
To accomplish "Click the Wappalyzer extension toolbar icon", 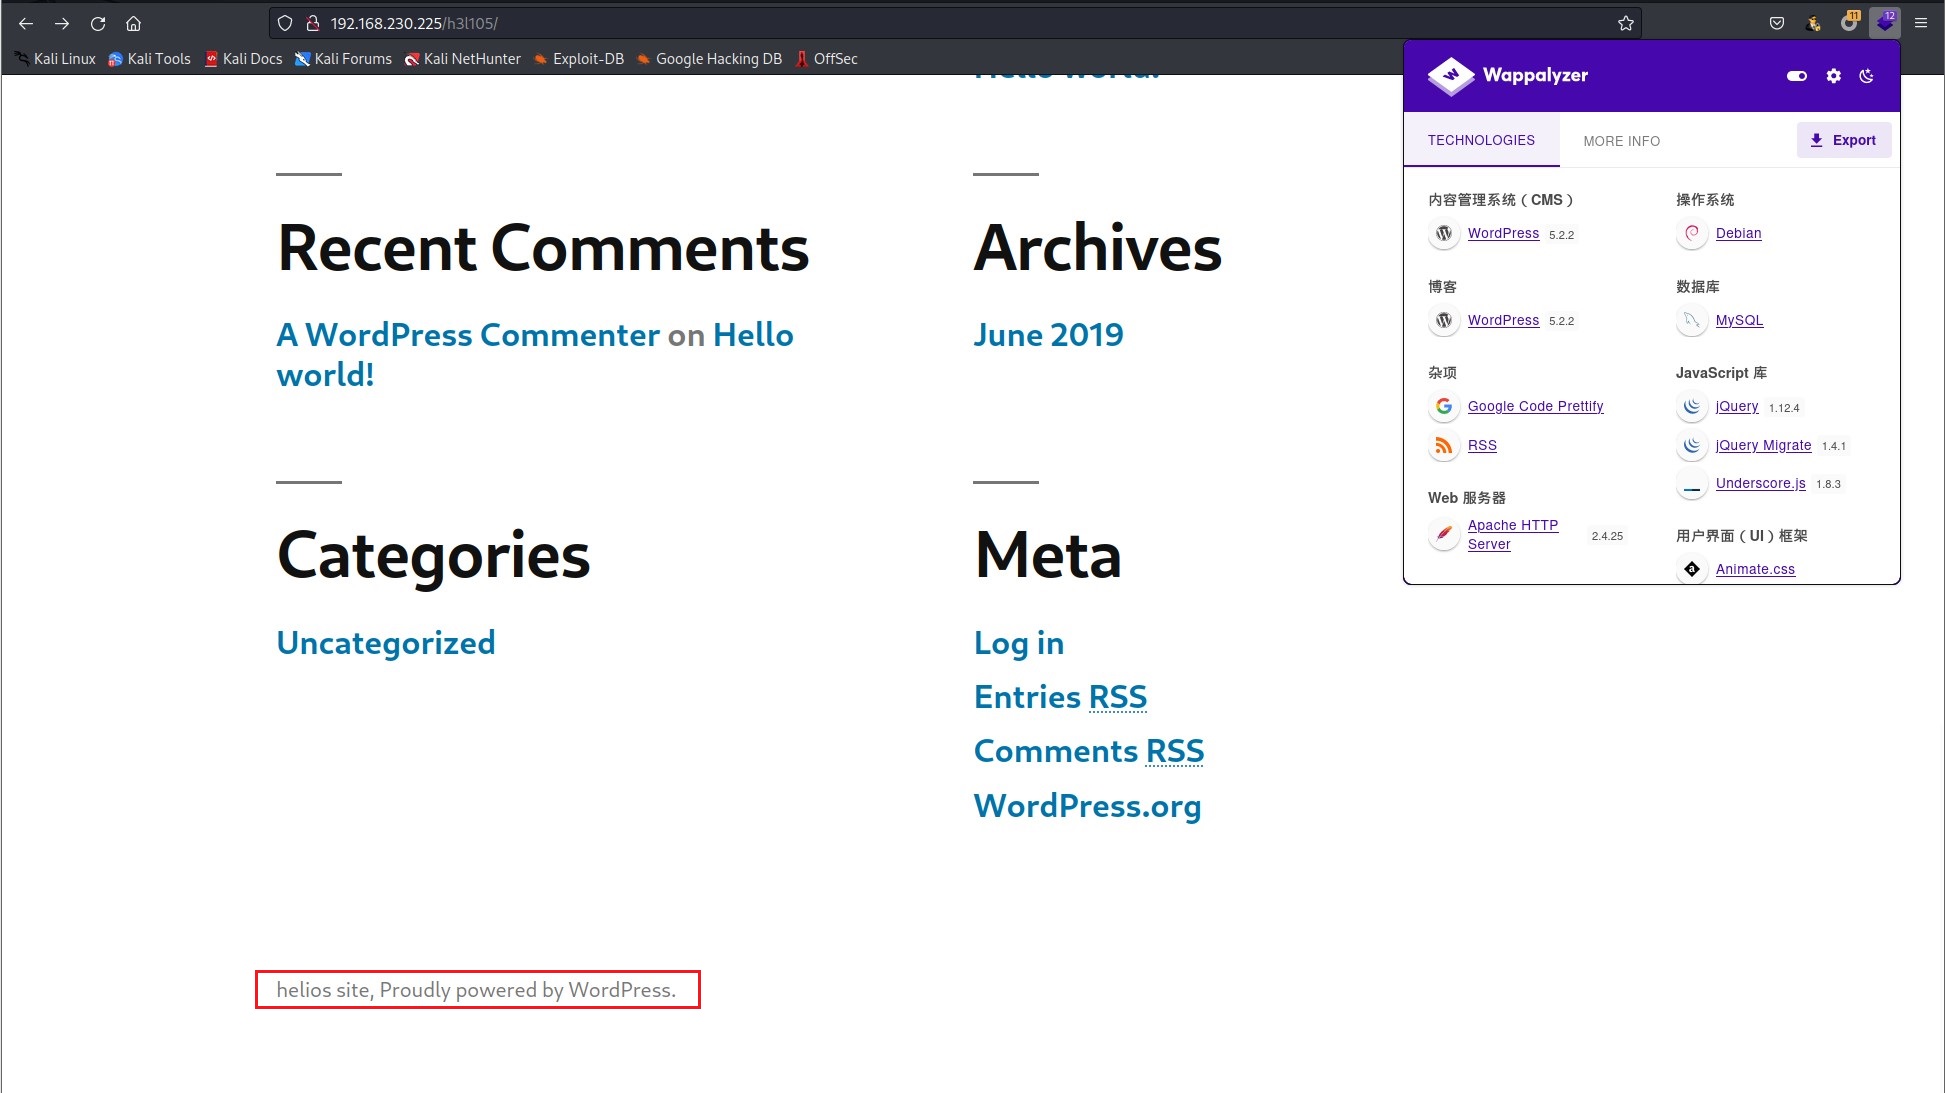I will pos(1885,23).
